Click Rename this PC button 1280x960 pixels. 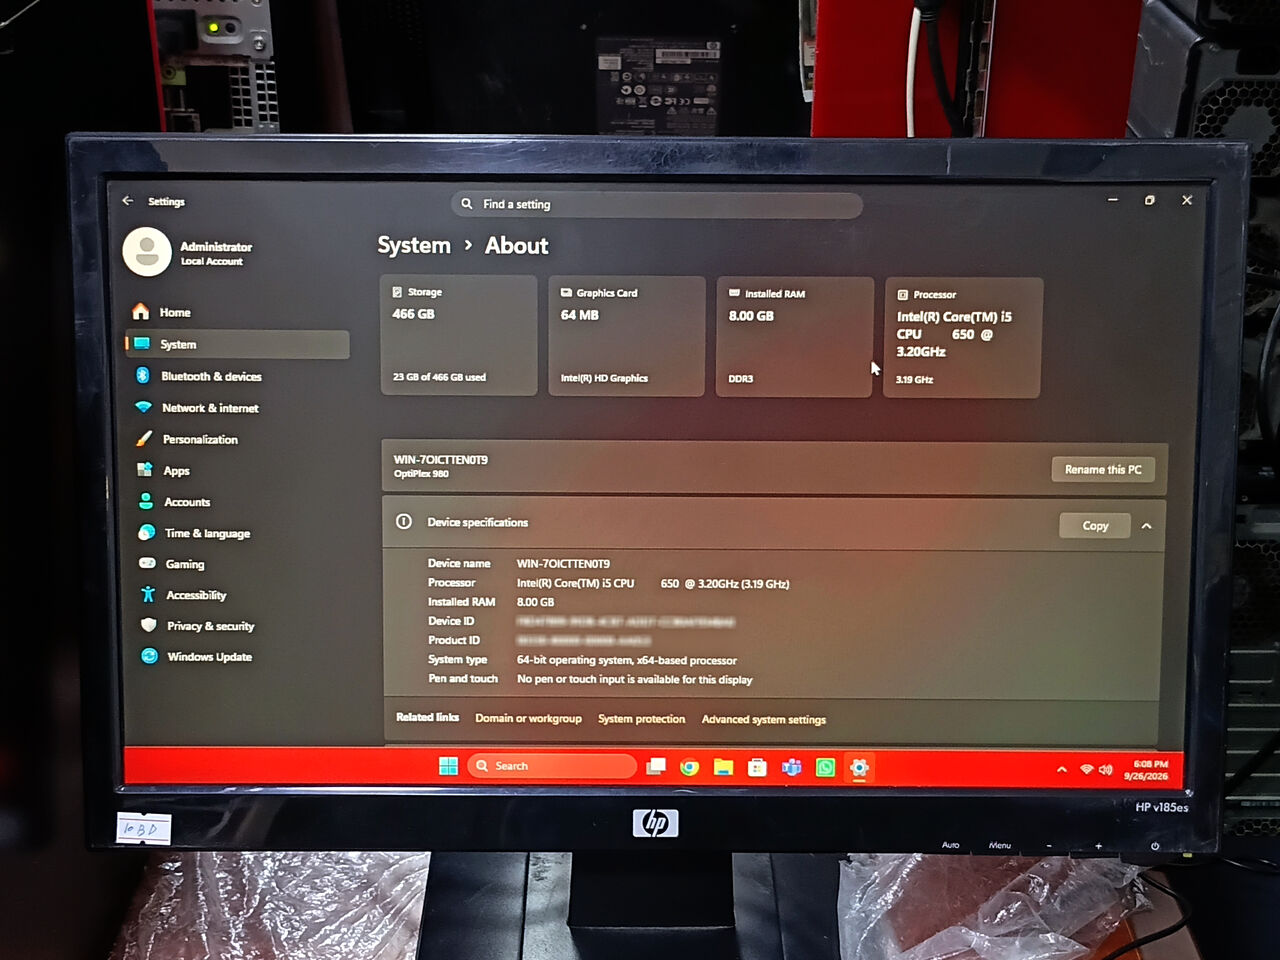1103,469
